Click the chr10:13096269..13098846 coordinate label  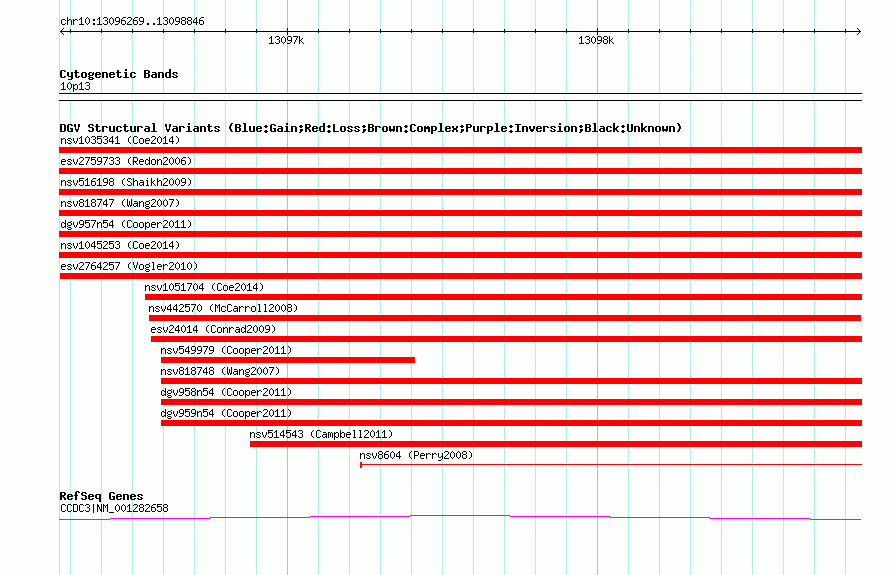(x=132, y=22)
